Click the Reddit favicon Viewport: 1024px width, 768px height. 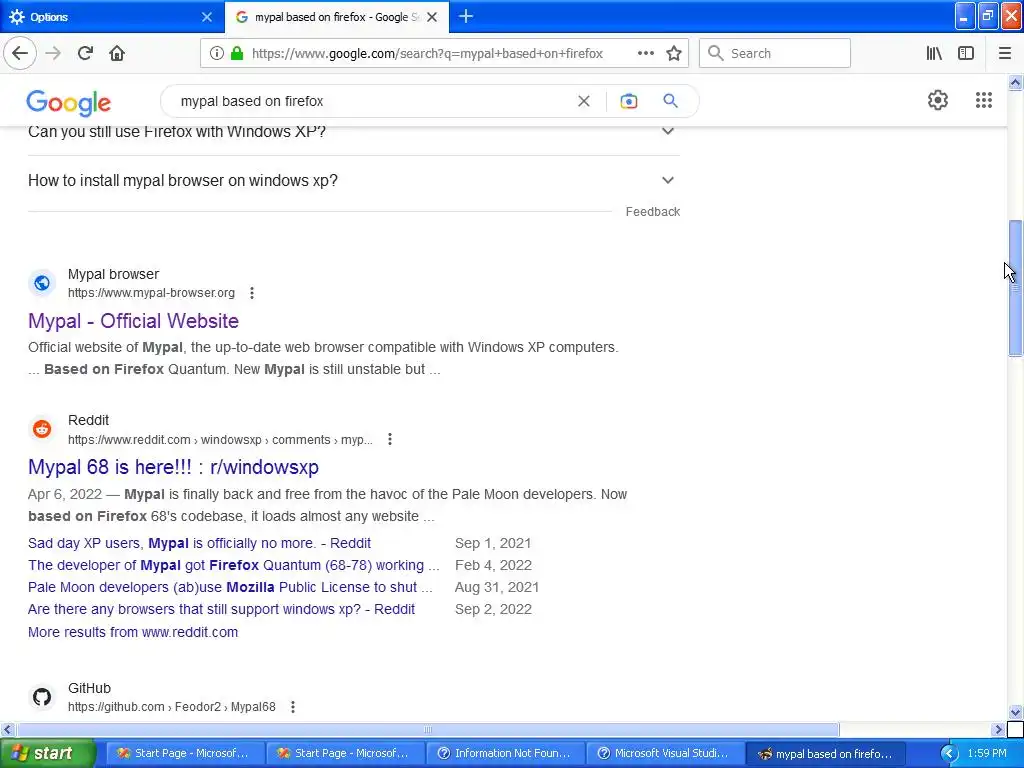[x=42, y=429]
